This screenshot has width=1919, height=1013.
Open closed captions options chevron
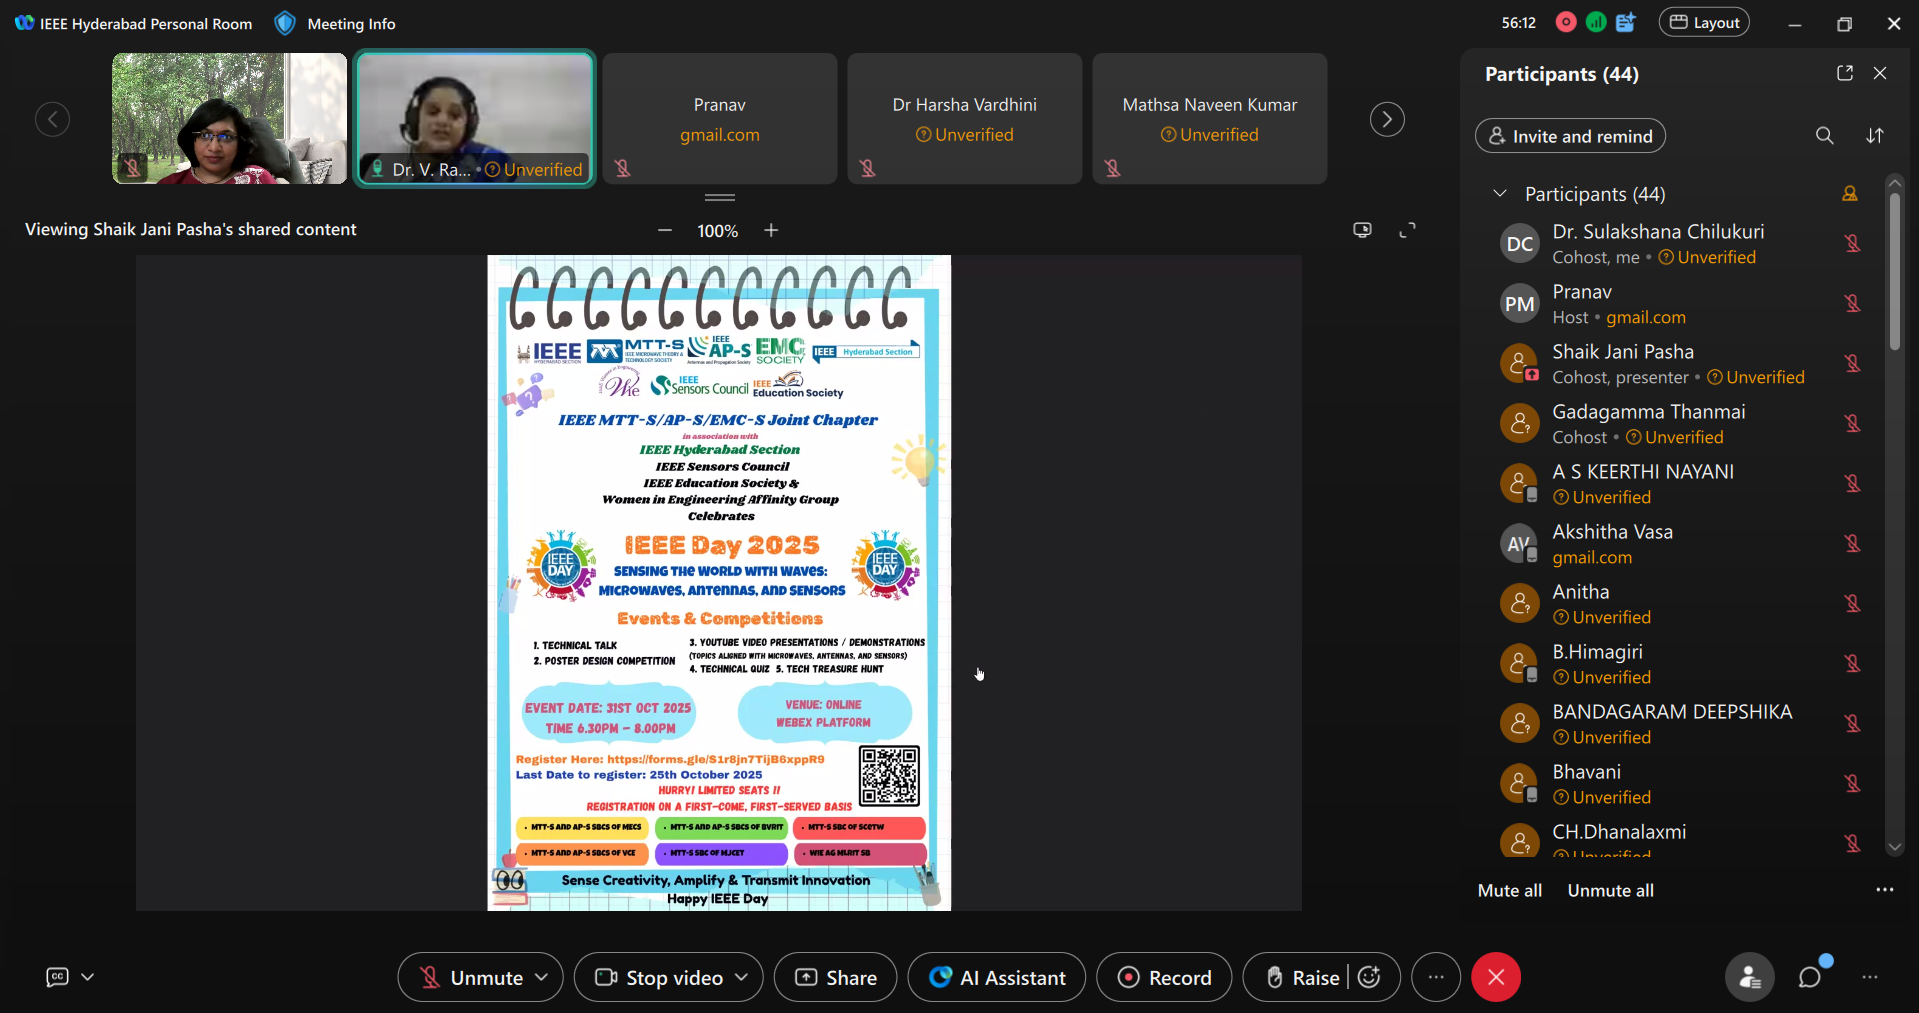tap(88, 977)
